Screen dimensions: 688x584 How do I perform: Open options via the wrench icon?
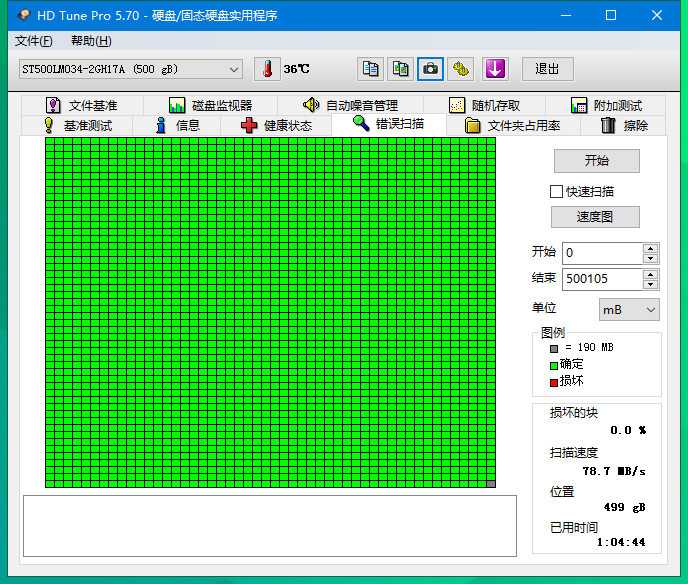(x=460, y=69)
